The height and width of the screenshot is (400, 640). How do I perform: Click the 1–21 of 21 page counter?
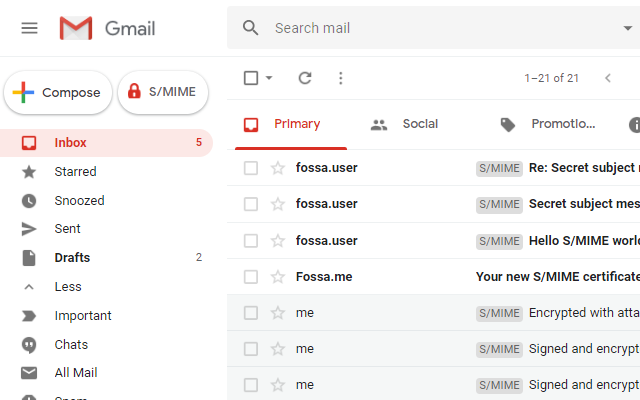point(551,78)
